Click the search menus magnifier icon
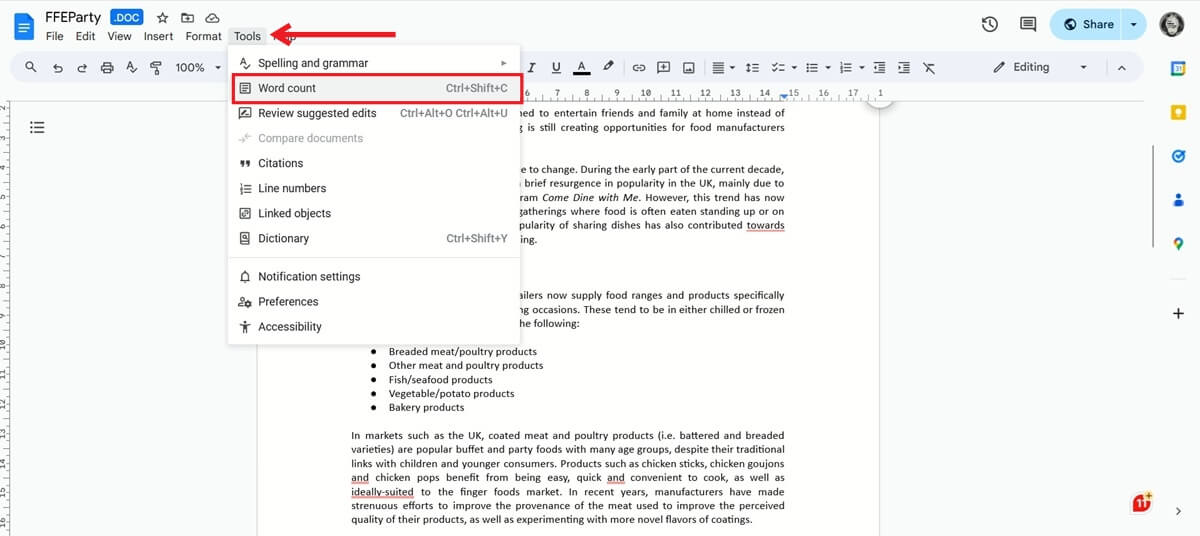The height and width of the screenshot is (536, 1200). 31,67
